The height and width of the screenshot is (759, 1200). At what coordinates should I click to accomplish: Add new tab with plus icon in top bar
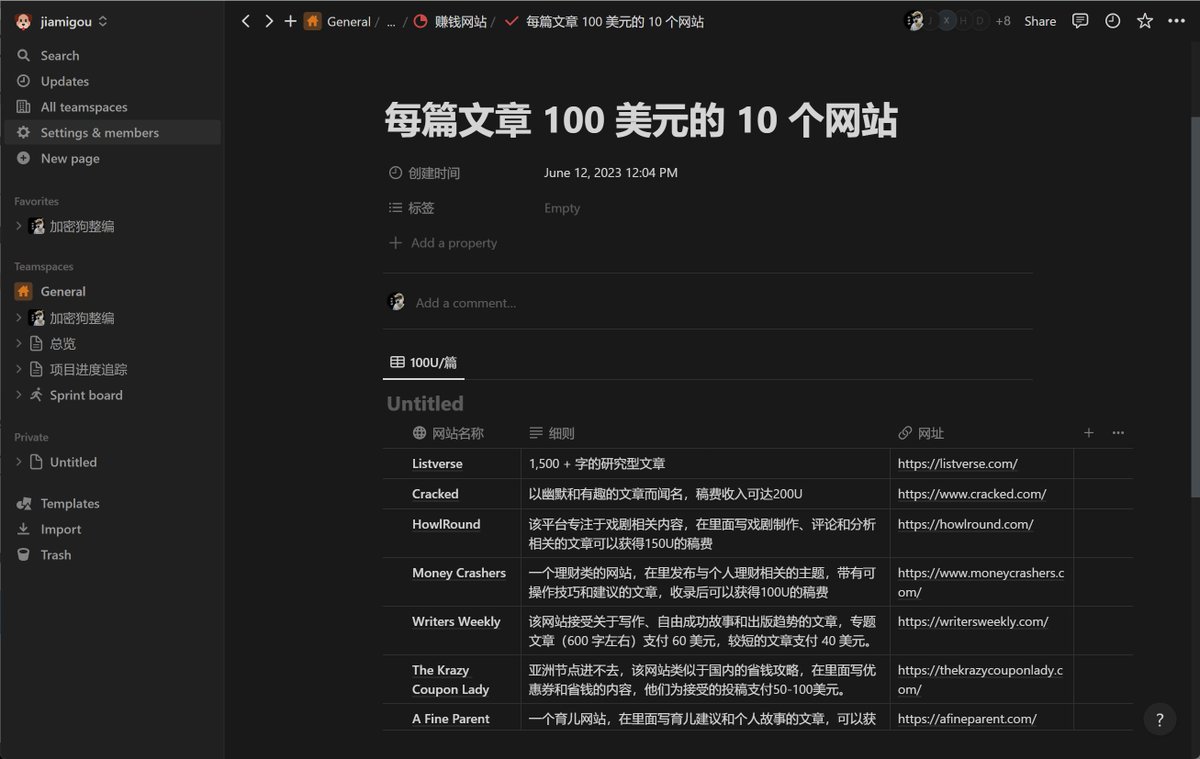(x=290, y=21)
